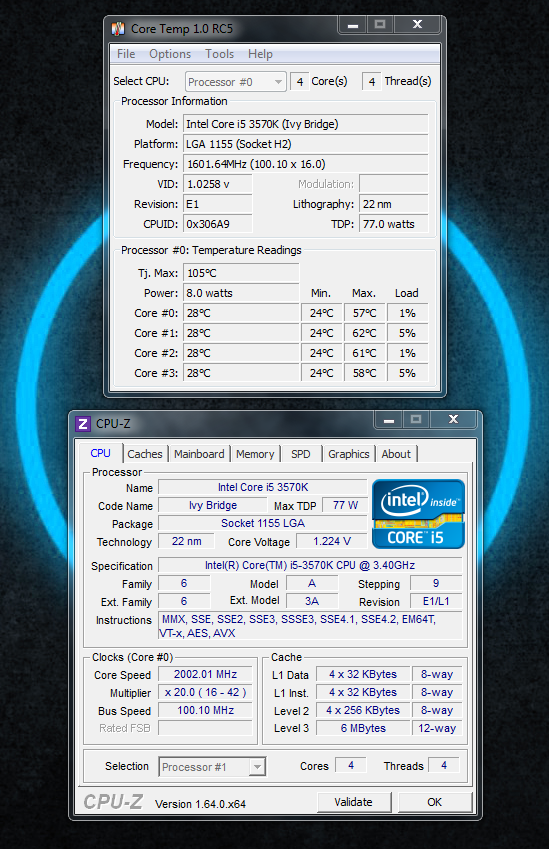
Task: Click the TDP value 77.0 watts
Action: tap(394, 224)
